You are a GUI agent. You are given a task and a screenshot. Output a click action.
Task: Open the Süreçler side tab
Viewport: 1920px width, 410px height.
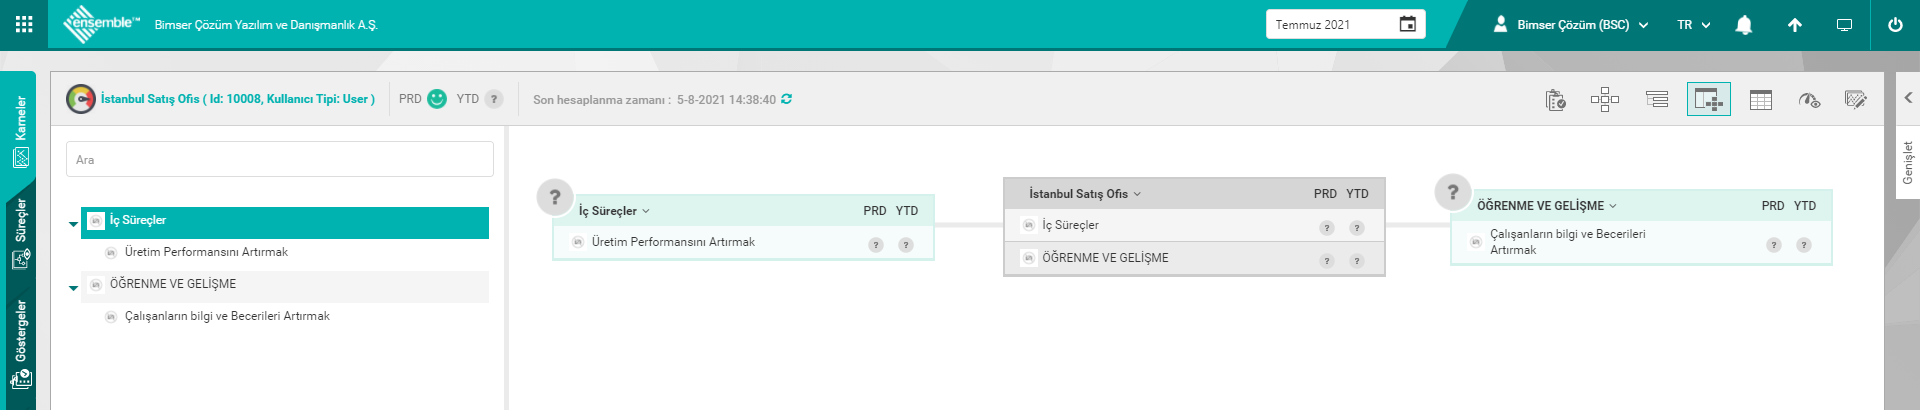point(20,234)
